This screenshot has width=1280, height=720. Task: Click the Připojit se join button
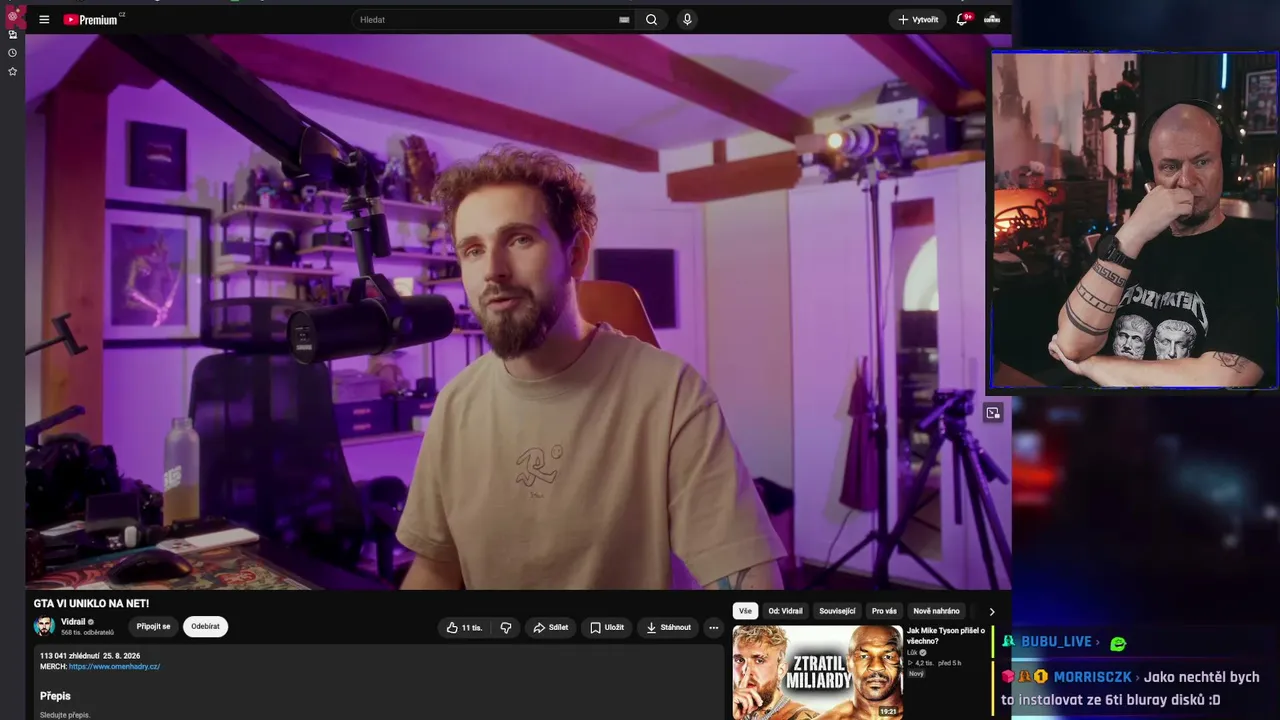(x=153, y=627)
